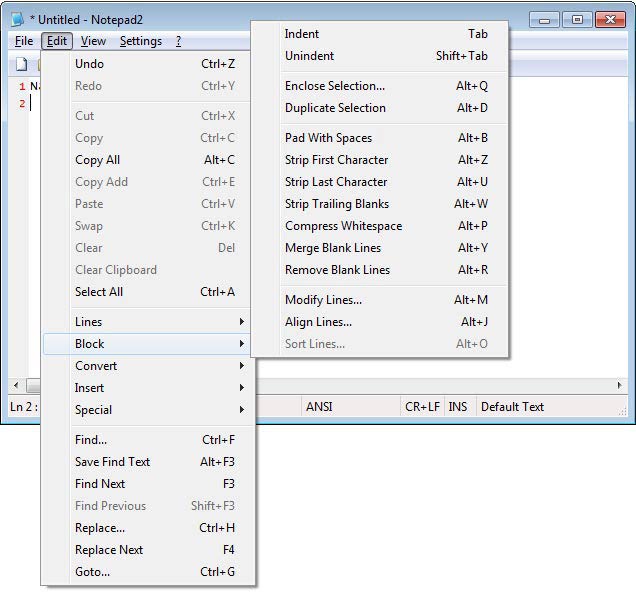This screenshot has width=636, height=595.
Task: Choose Save Find Text
Action: [x=146, y=462]
